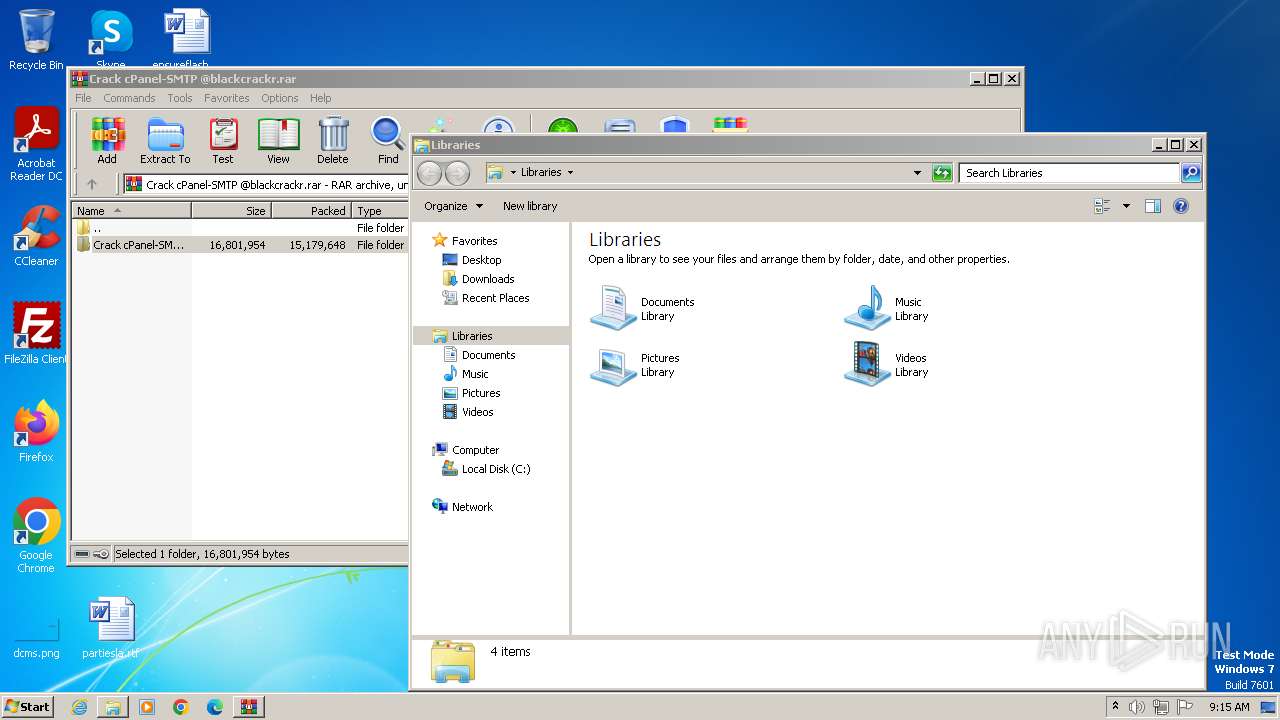Screen dimensions: 1280x720
Task: Select the parent '..' folder row
Action: click(240, 228)
